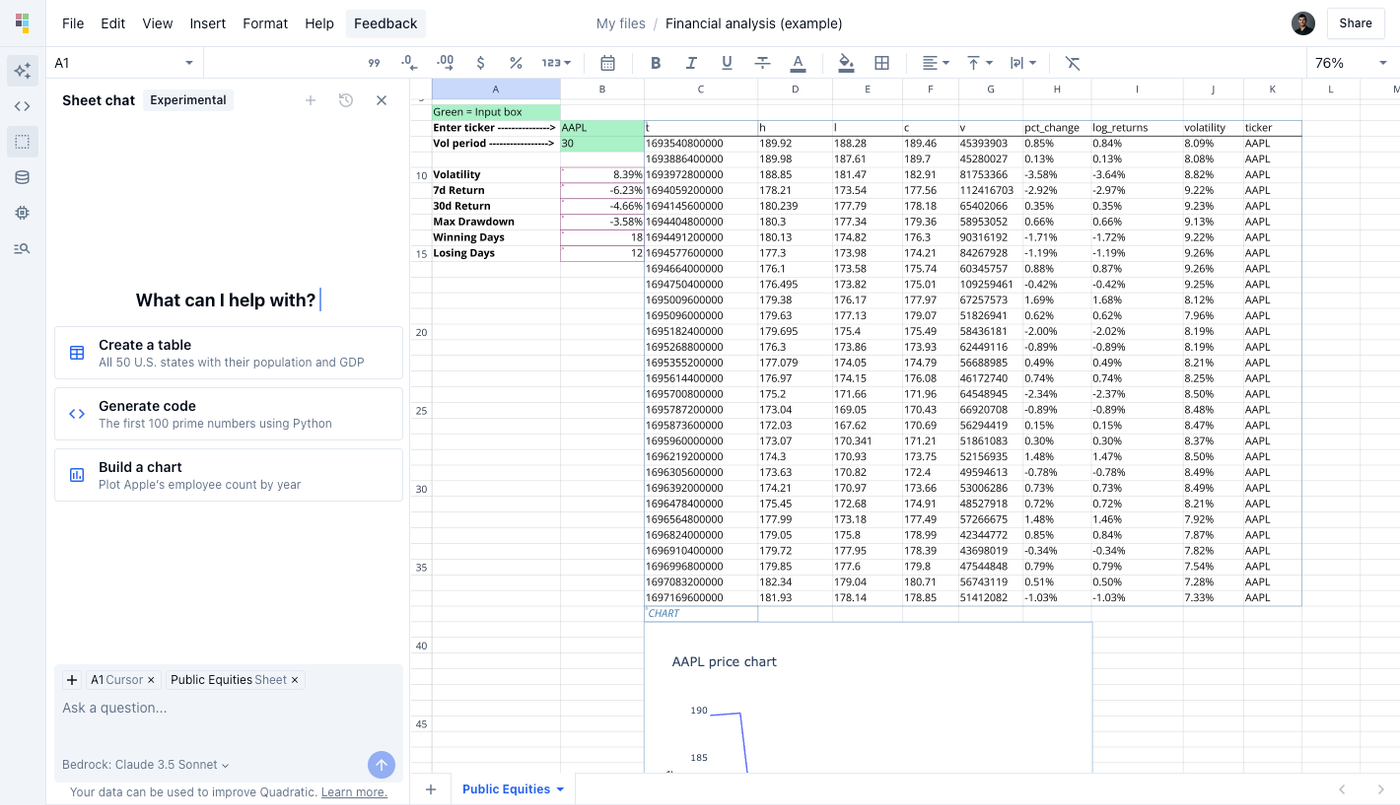
Task: Expand the 123 number format dropdown
Action: click(x=556, y=63)
